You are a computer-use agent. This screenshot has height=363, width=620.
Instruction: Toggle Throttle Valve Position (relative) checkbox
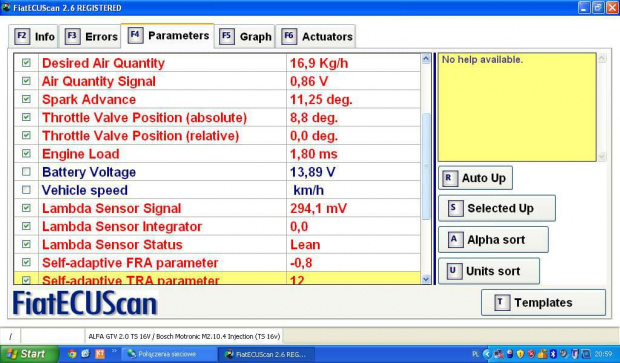26,136
